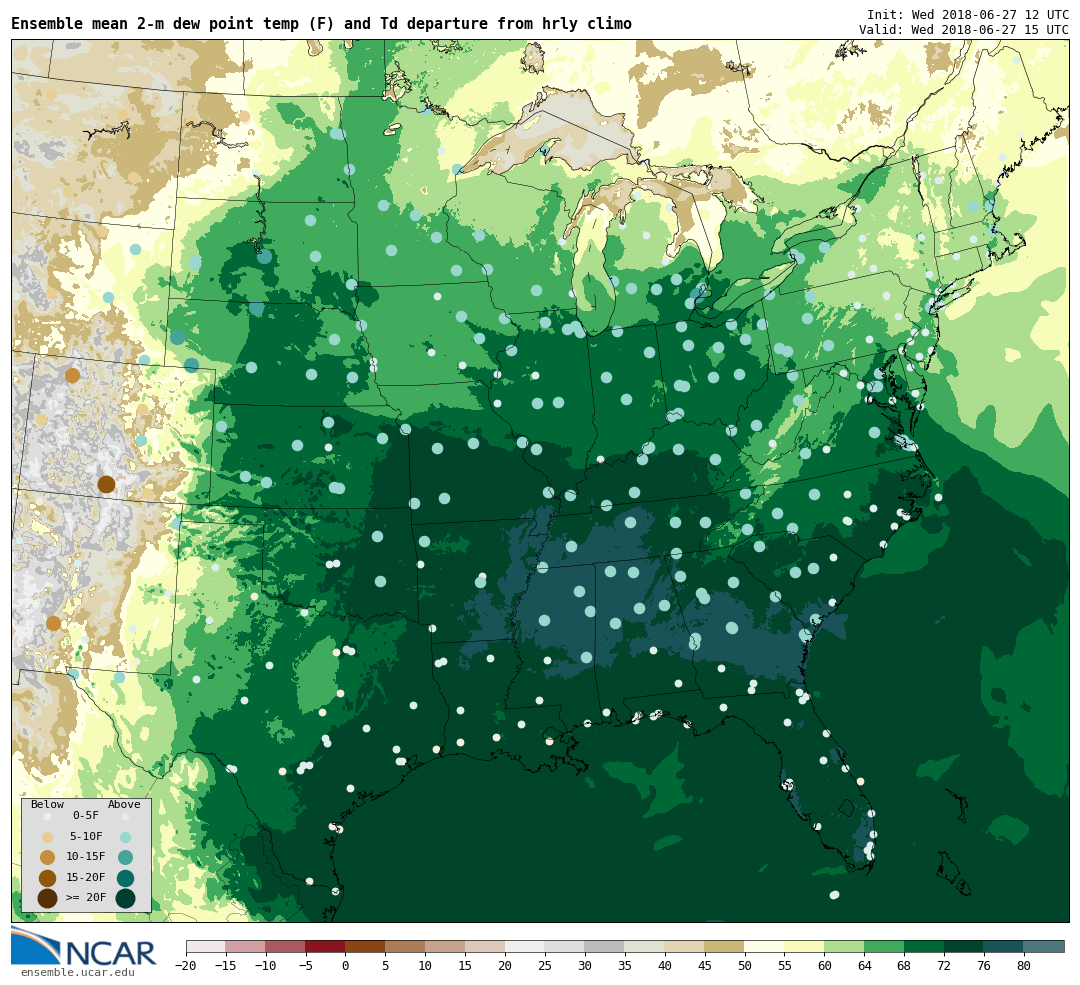The width and height of the screenshot is (1080, 985).
Task: Click the '0' colorbar label
Action: tap(346, 966)
